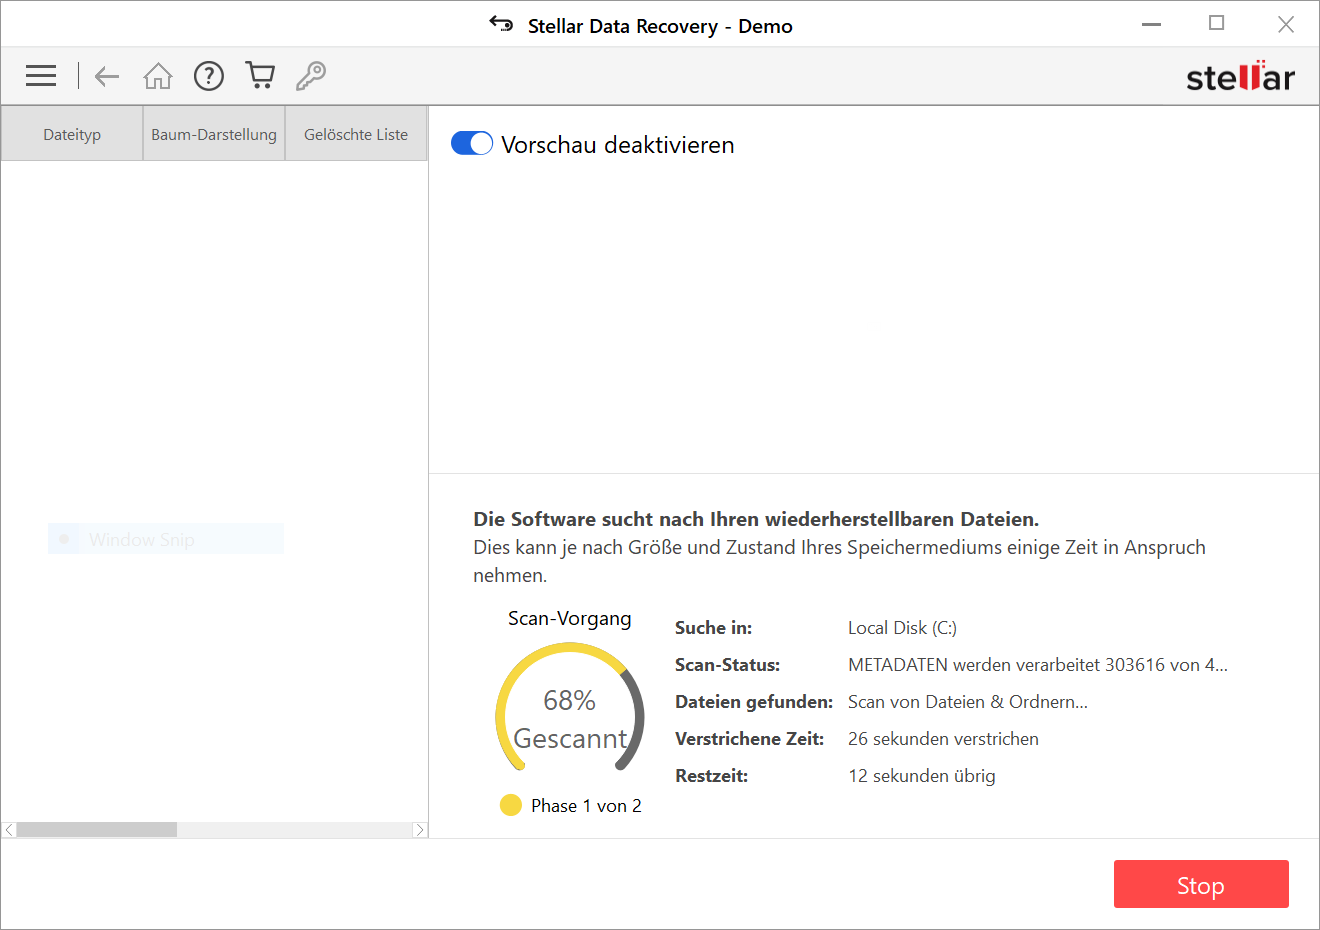
Task: Click the title bar app icon
Action: coord(501,24)
